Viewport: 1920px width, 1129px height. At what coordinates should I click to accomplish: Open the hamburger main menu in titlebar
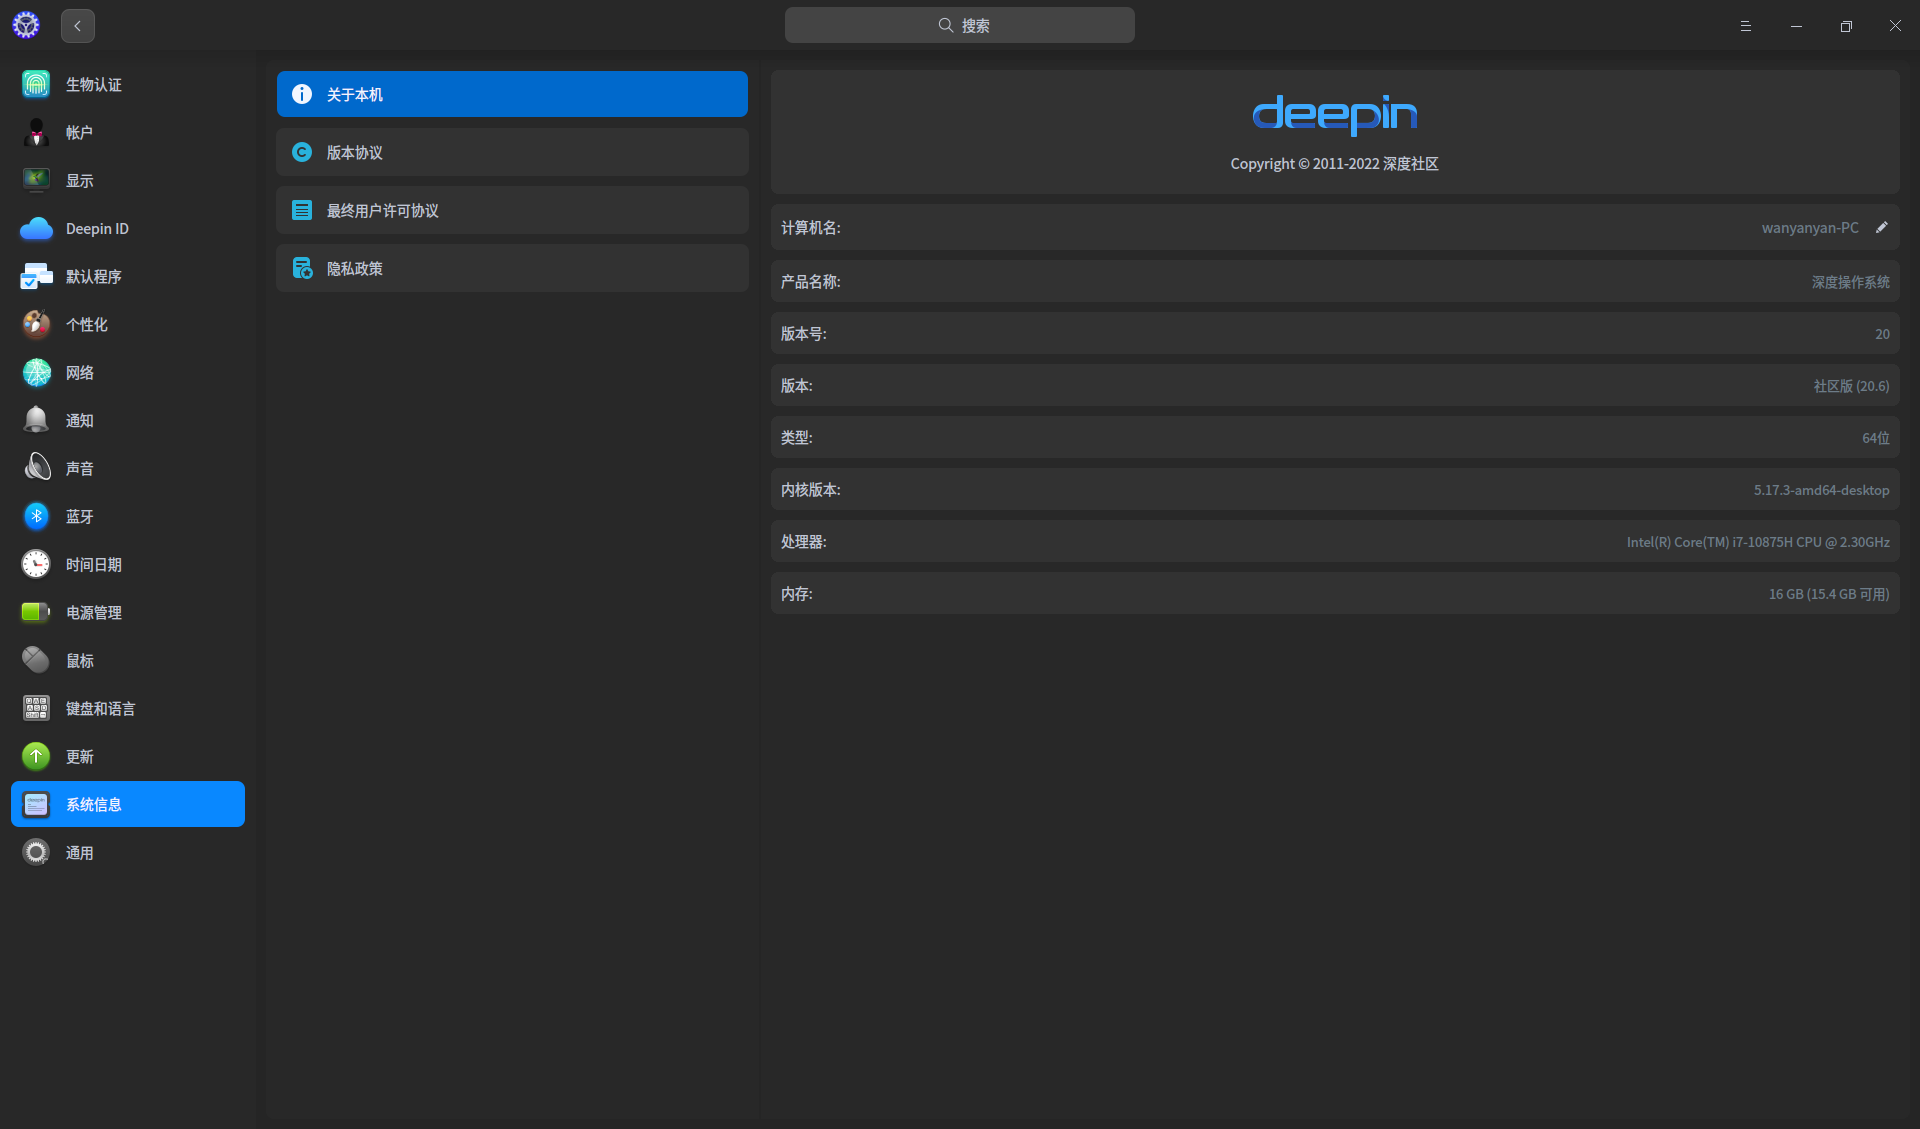[1746, 26]
